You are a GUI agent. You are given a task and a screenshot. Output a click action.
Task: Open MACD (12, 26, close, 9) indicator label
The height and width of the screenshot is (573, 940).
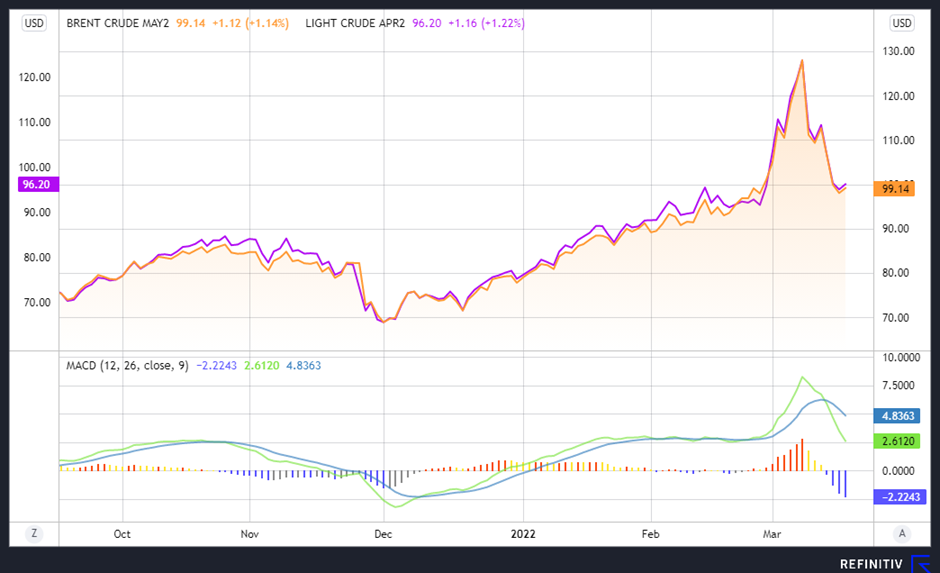(127, 366)
